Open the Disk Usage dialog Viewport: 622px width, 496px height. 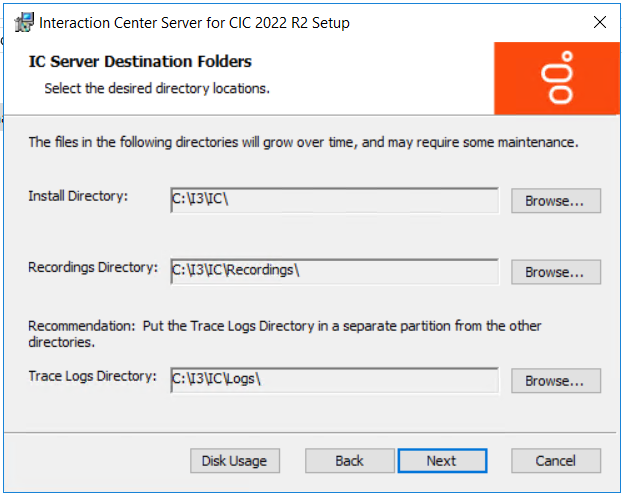click(235, 461)
